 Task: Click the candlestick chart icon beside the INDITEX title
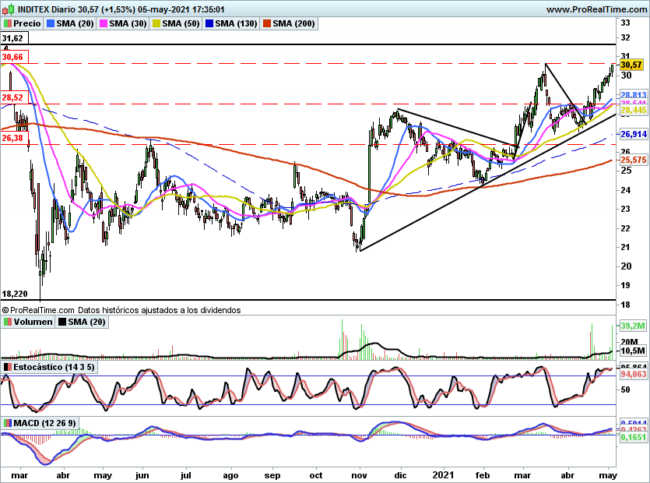point(7,9)
